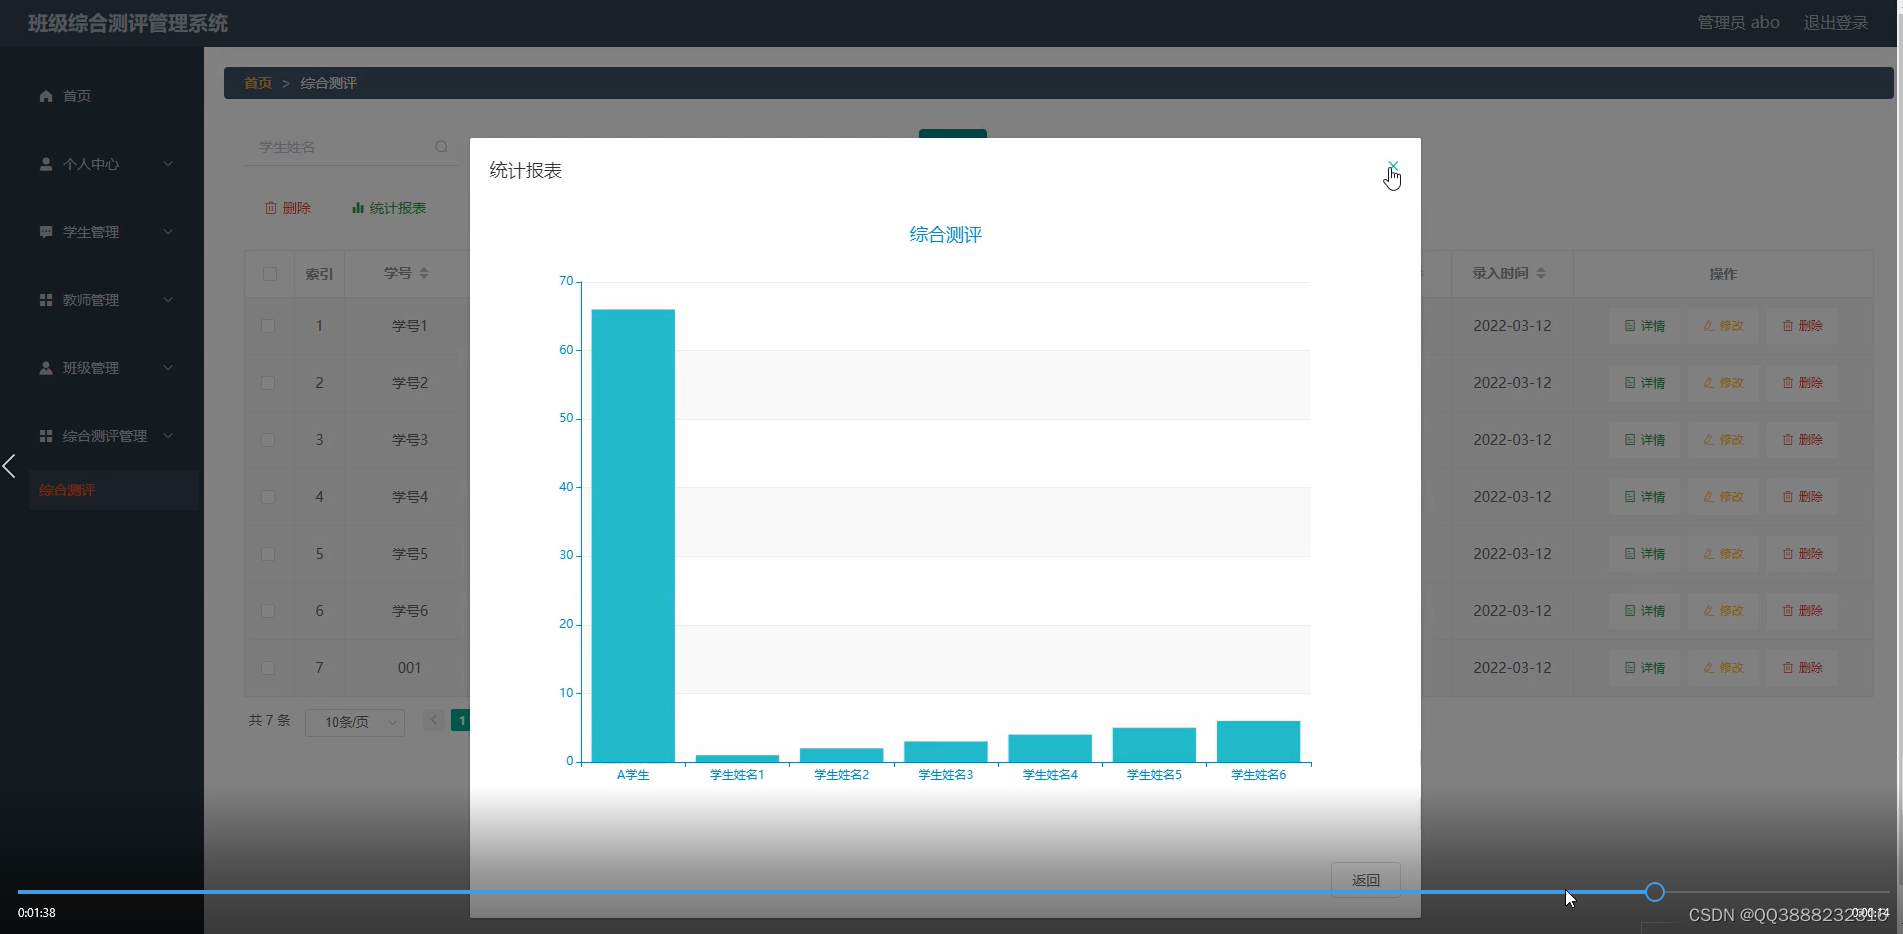
Task: Click 删除 for the 学号4 row
Action: pos(1802,497)
